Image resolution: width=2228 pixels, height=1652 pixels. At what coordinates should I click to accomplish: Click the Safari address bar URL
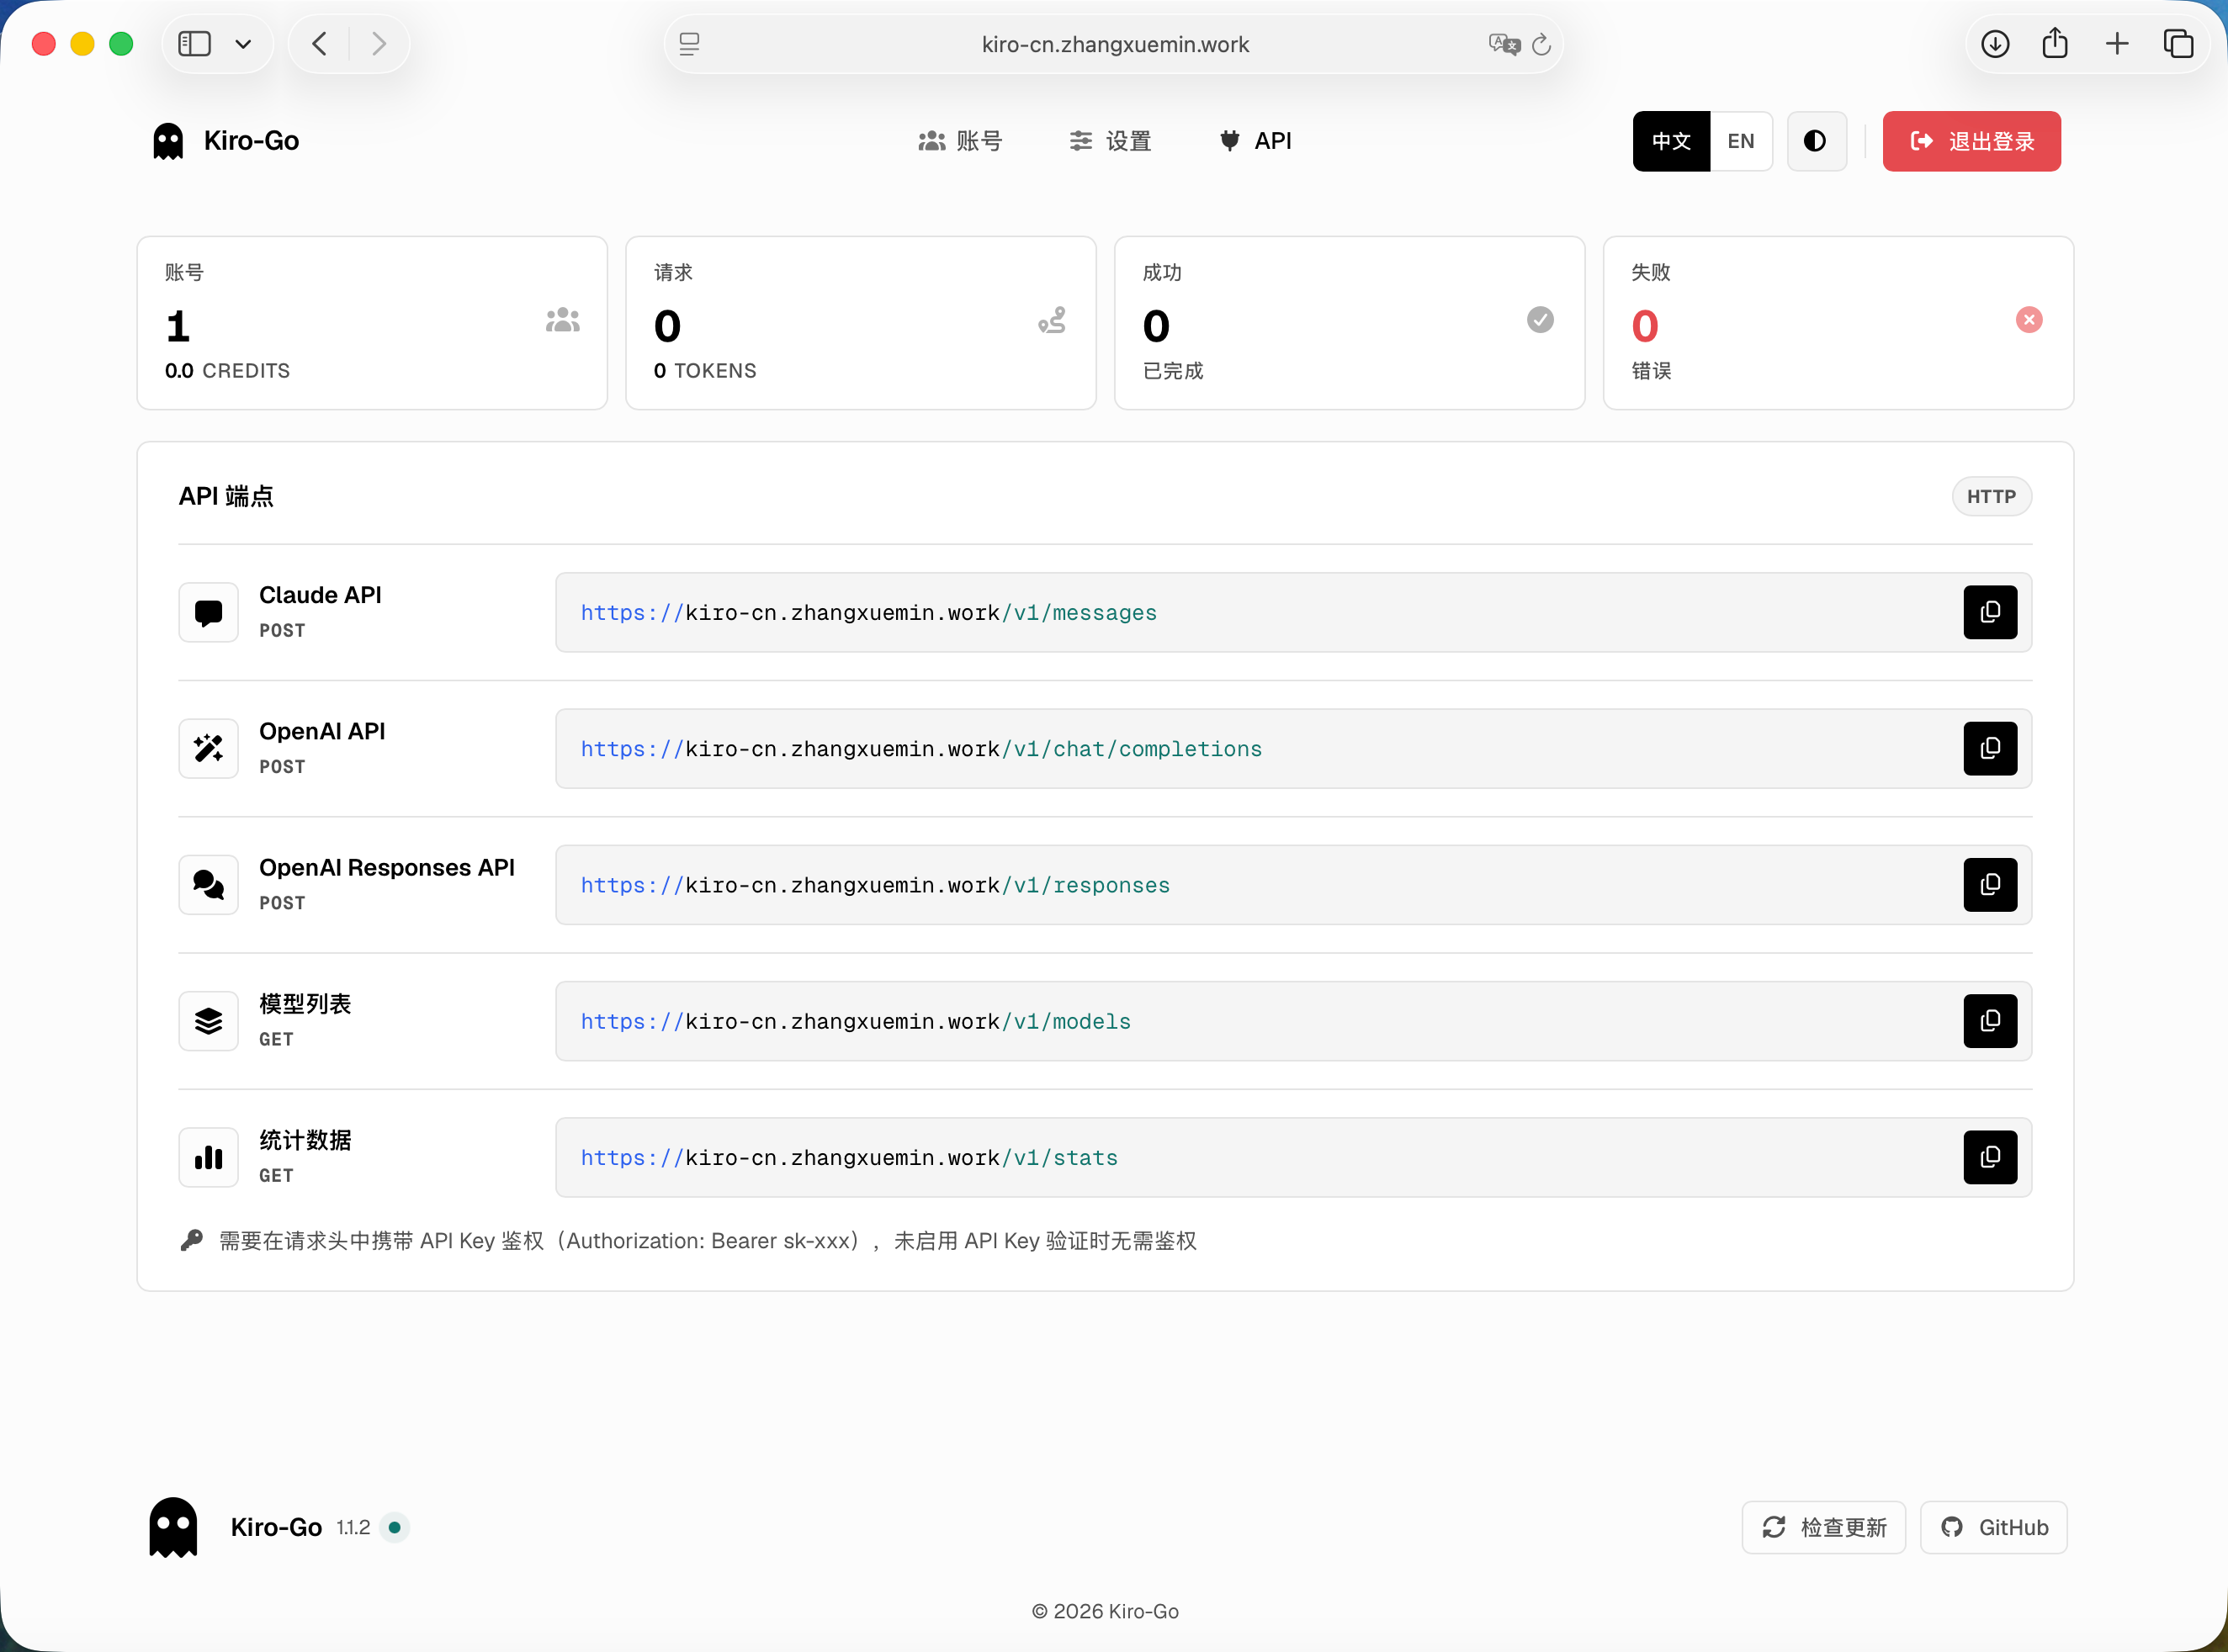pyautogui.click(x=1115, y=44)
